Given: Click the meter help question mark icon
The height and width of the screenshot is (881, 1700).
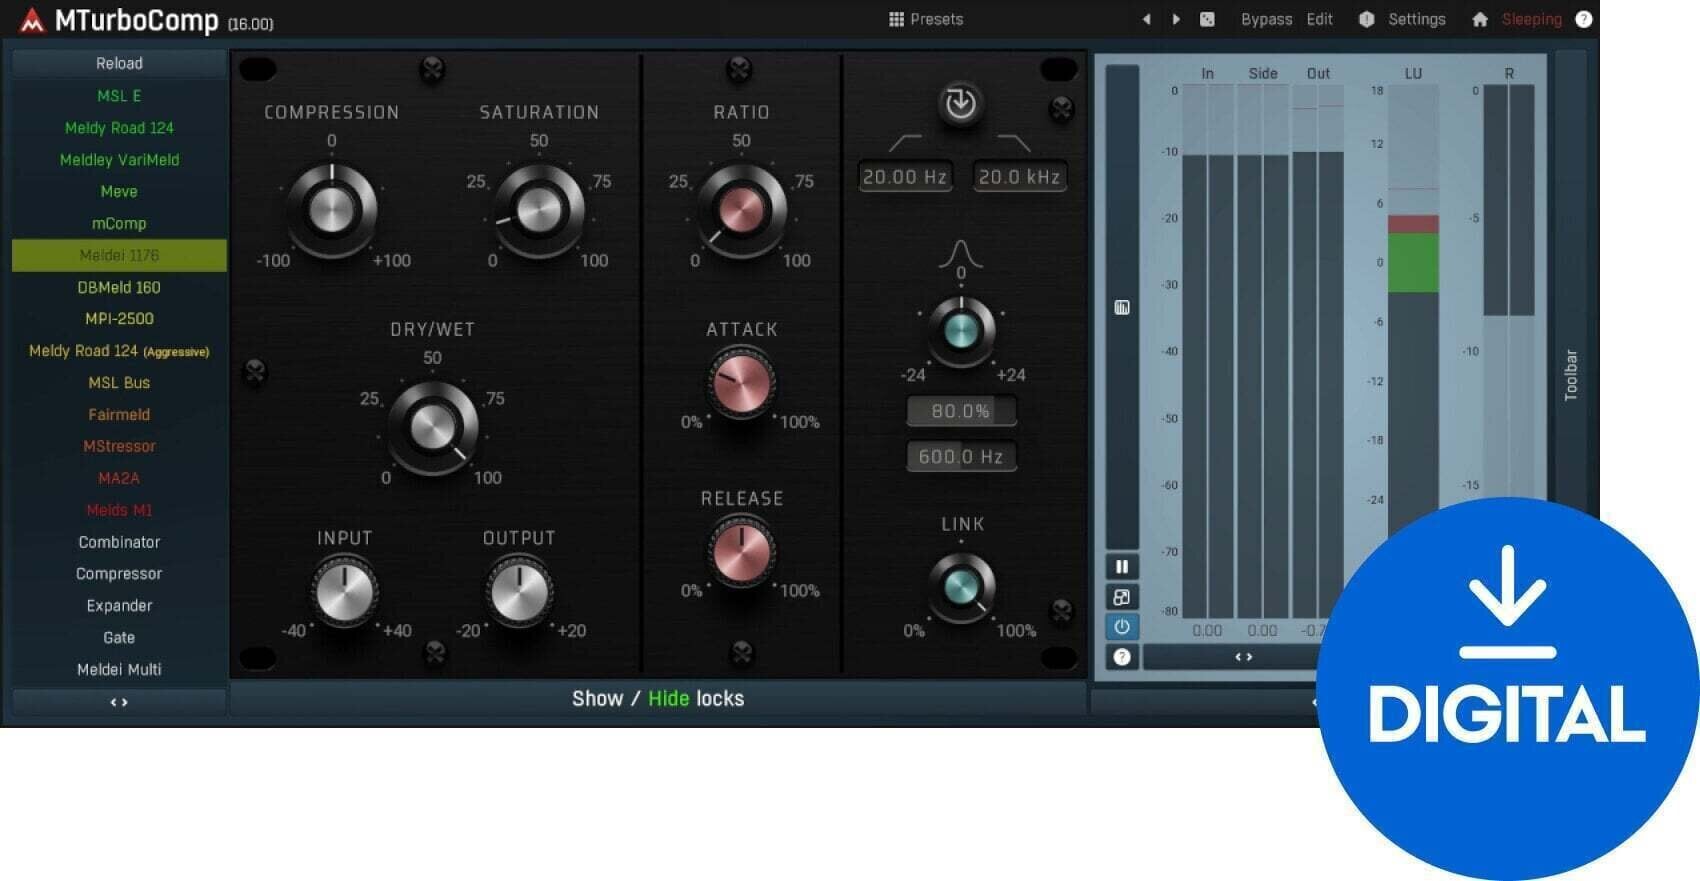Looking at the screenshot, I should pos(1122,657).
